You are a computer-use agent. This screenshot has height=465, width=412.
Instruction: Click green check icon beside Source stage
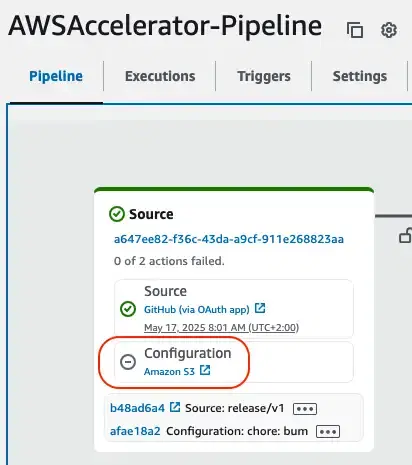(x=117, y=214)
